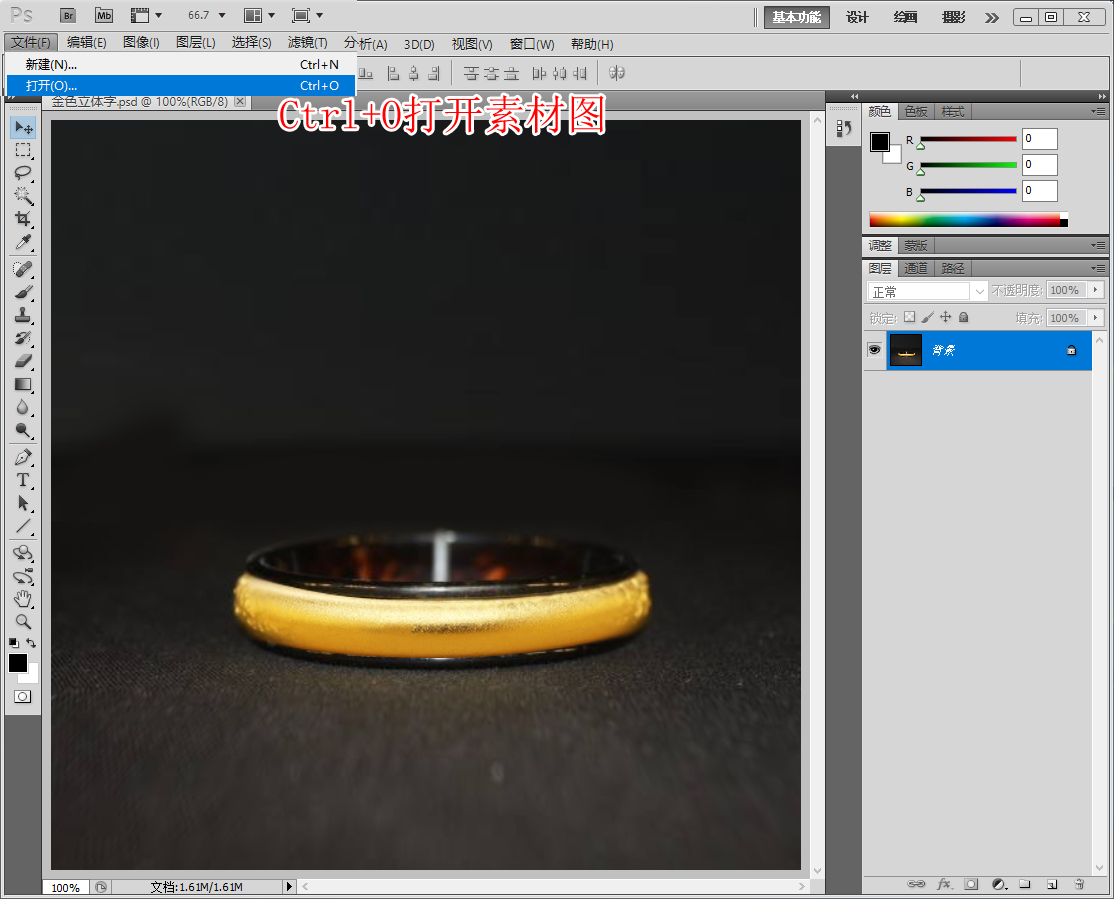The width and height of the screenshot is (1114, 899).
Task: Toggle lock position icon
Action: [x=946, y=317]
